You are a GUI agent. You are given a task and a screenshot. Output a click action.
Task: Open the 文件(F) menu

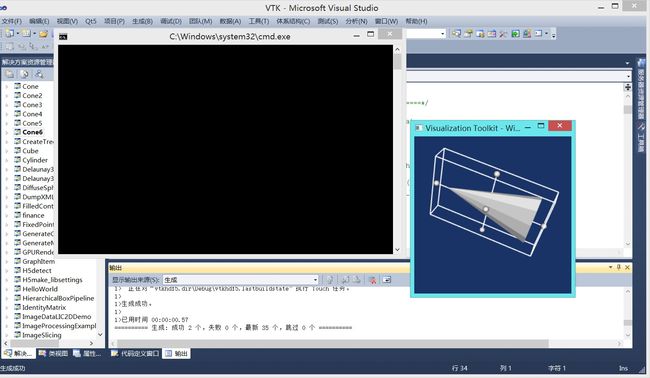(x=12, y=21)
